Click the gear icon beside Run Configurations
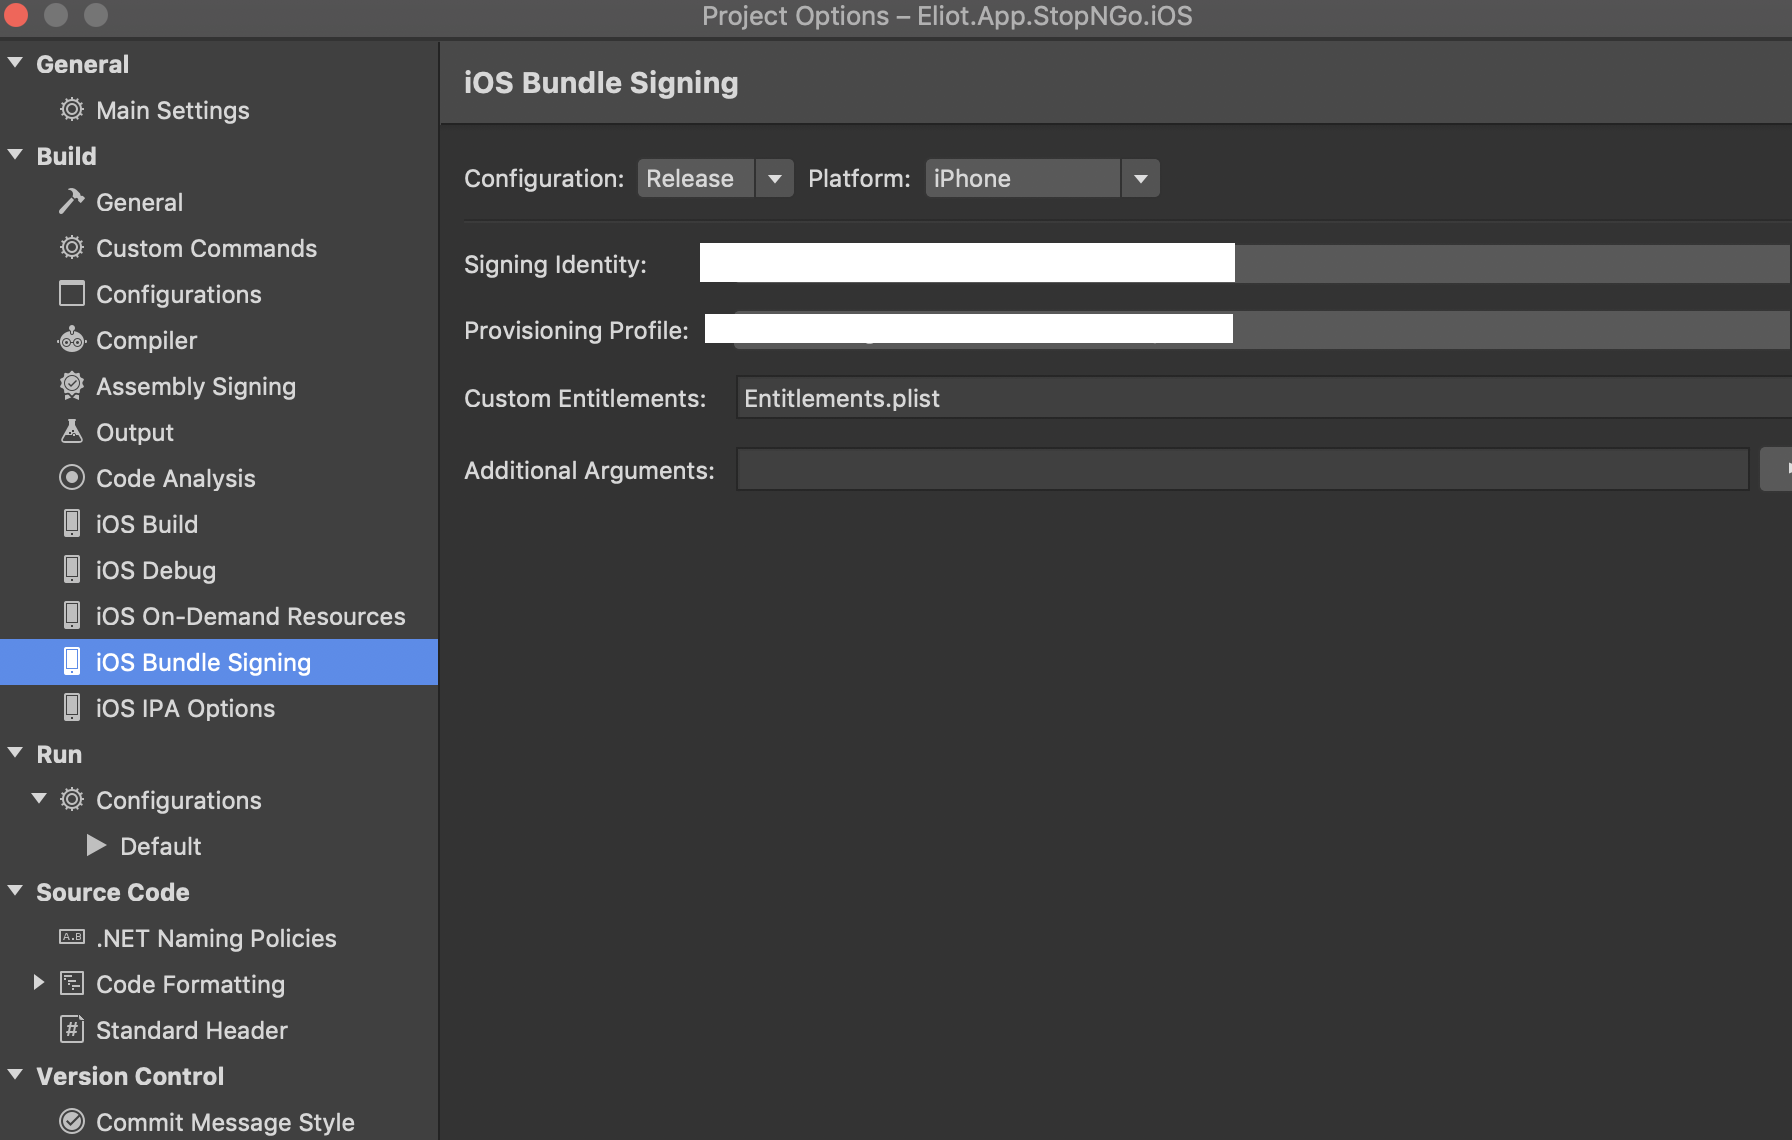 [72, 800]
